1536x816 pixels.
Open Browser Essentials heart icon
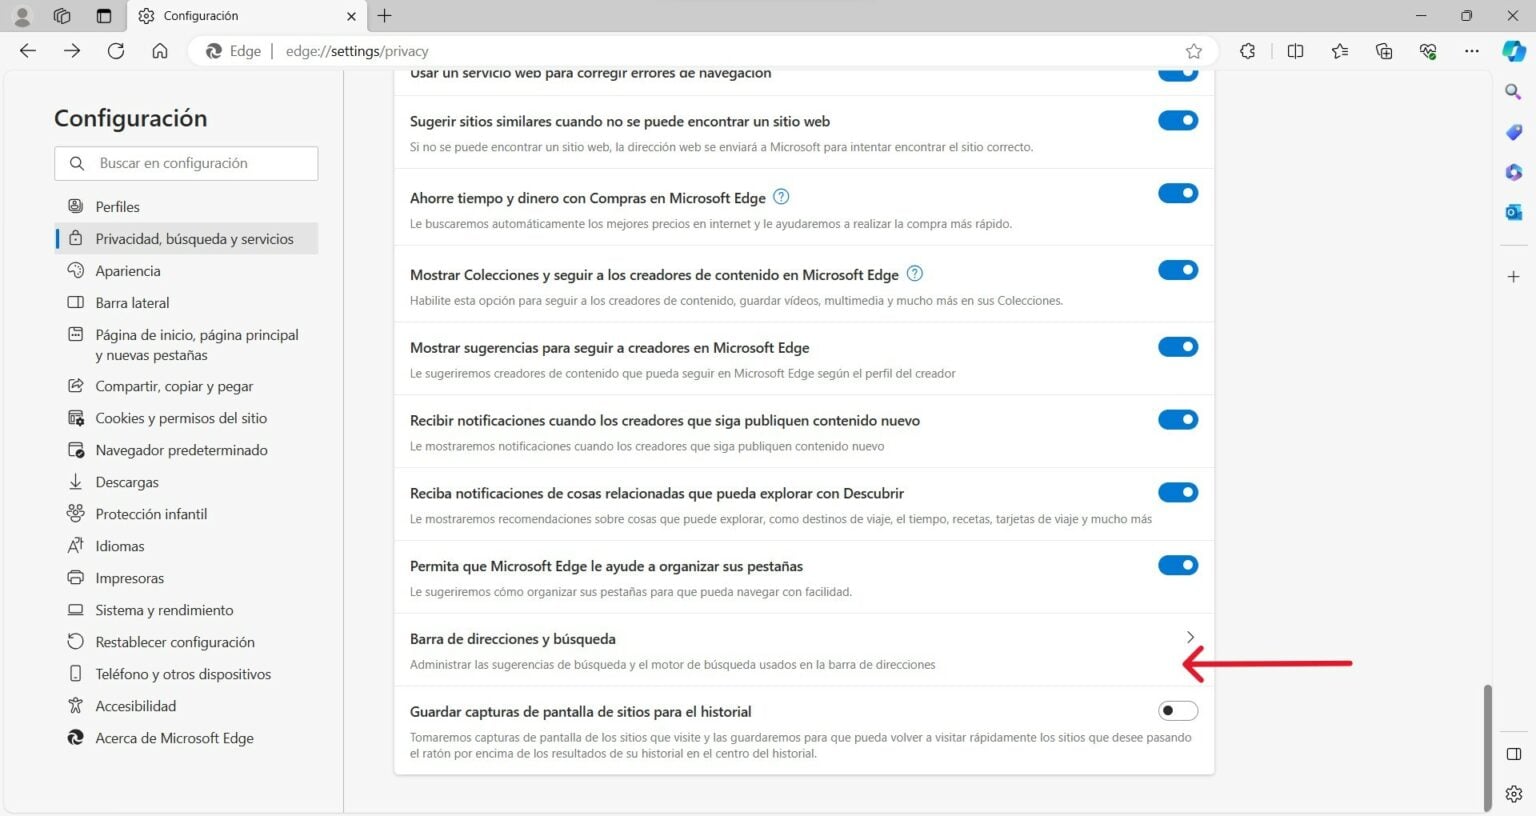pyautogui.click(x=1428, y=51)
